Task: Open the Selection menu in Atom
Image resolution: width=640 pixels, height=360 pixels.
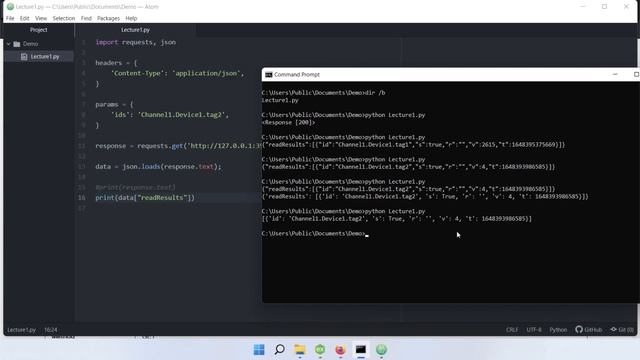Action: tap(64, 18)
